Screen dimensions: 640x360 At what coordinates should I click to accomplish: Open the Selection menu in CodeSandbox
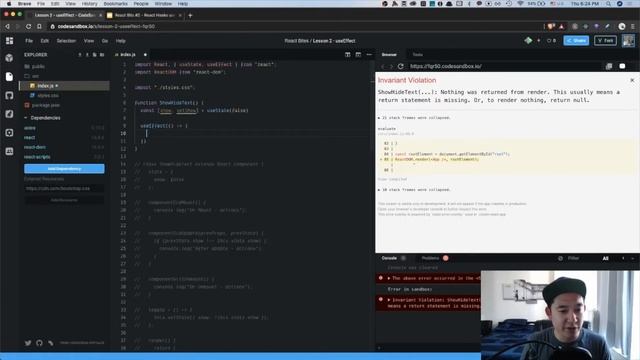pos(66,41)
